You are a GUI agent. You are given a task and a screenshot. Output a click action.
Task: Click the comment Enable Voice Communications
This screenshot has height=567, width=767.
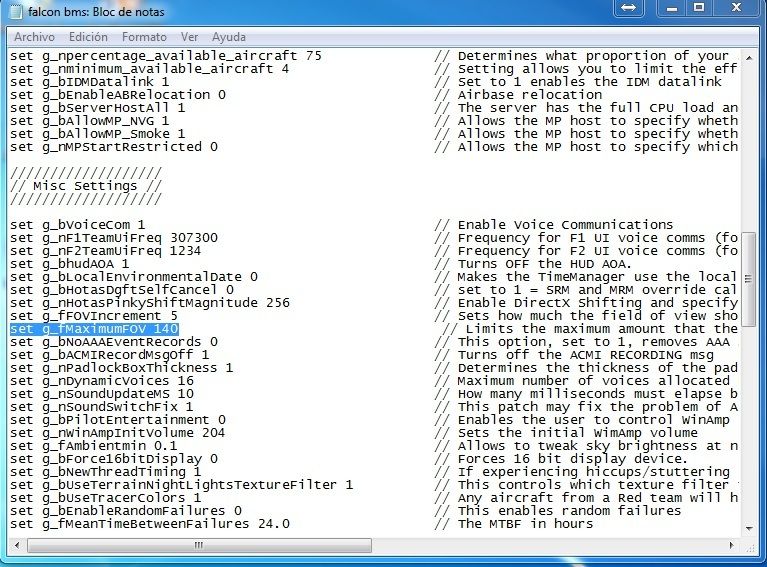(x=553, y=225)
